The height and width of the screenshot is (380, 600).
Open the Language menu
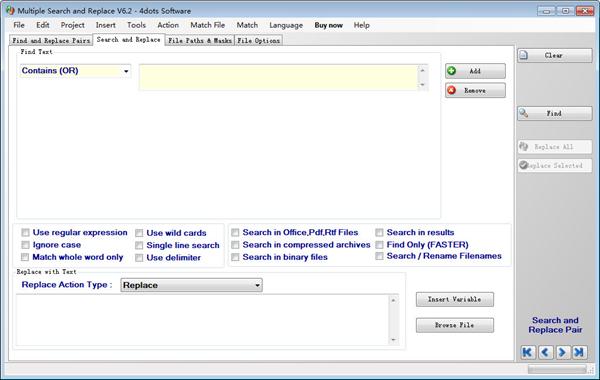[x=286, y=25]
